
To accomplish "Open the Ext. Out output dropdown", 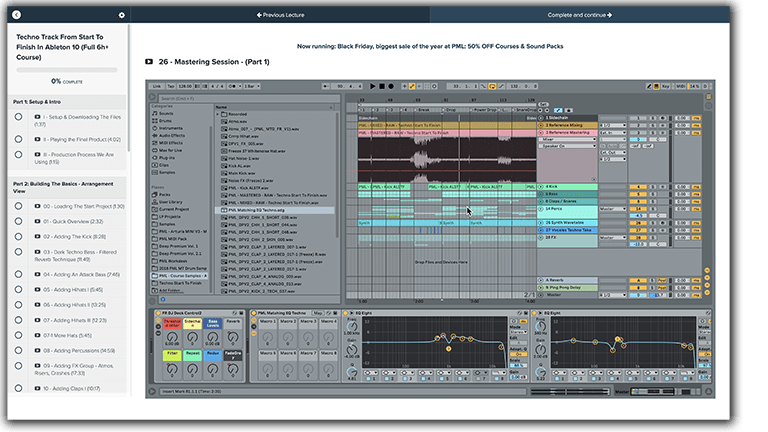I will [613, 152].
